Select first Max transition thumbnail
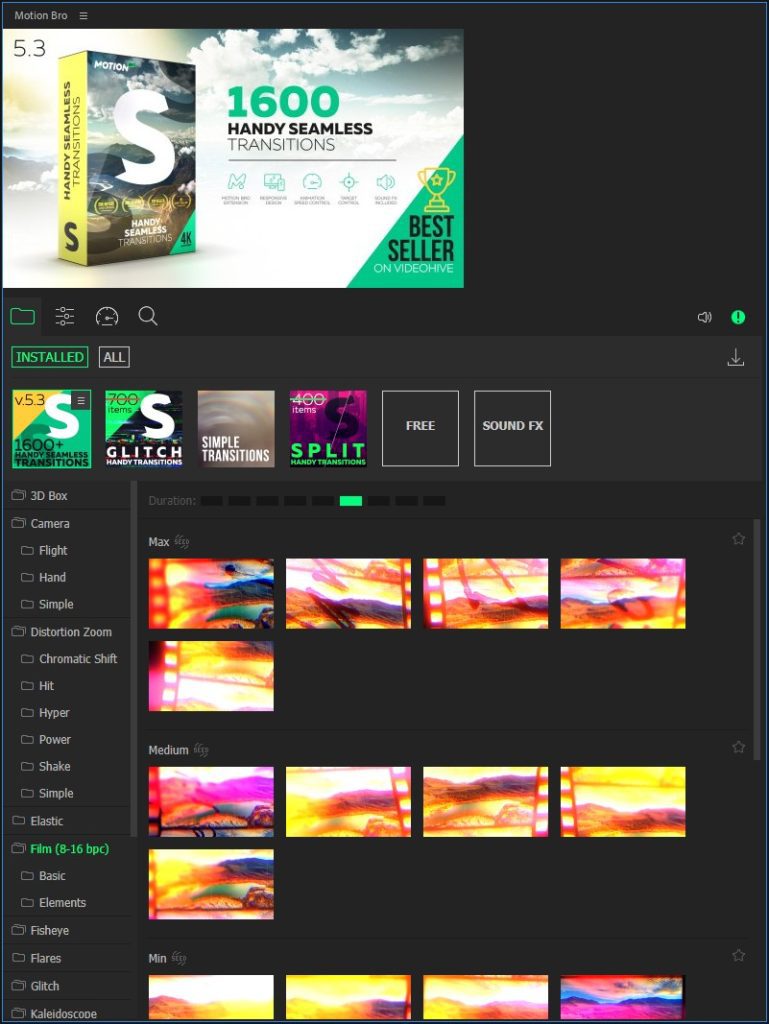 click(211, 594)
